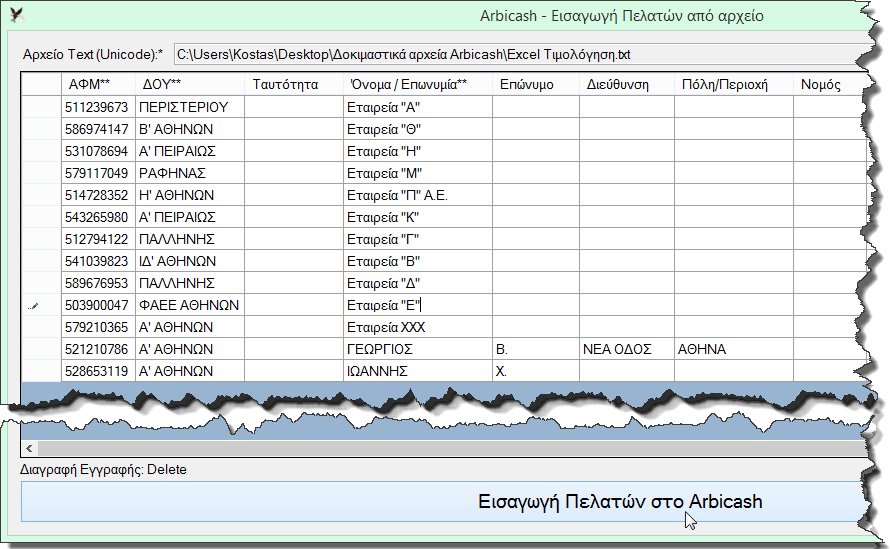Viewport: 890px width, 549px height.
Task: Click the Εταιρεία "Γ" name cell
Action: [x=418, y=239]
